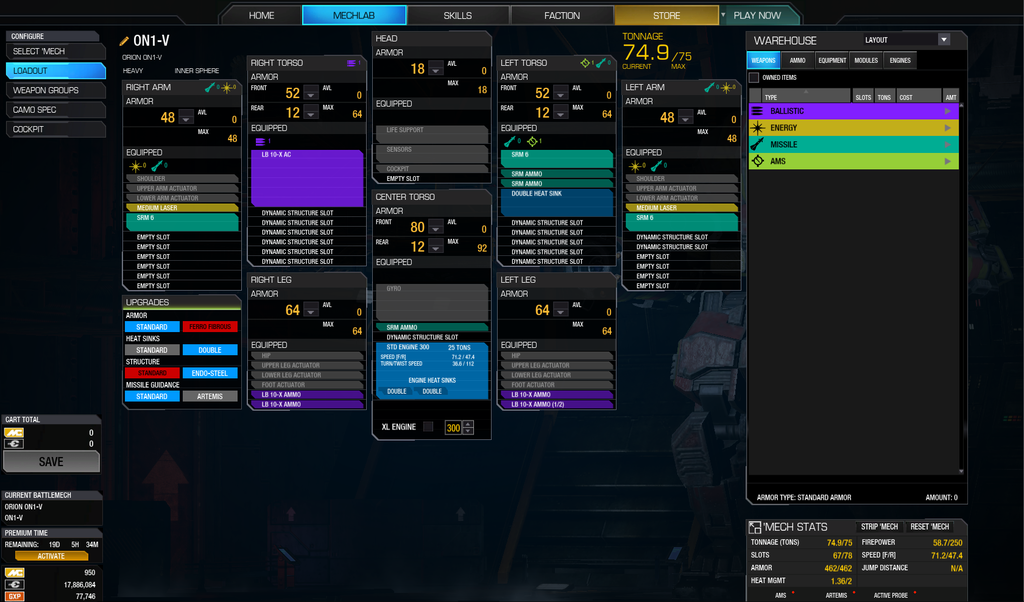Click the engine rating stepper next to 300
Viewport: 1024px width, 602px height.
468,427
